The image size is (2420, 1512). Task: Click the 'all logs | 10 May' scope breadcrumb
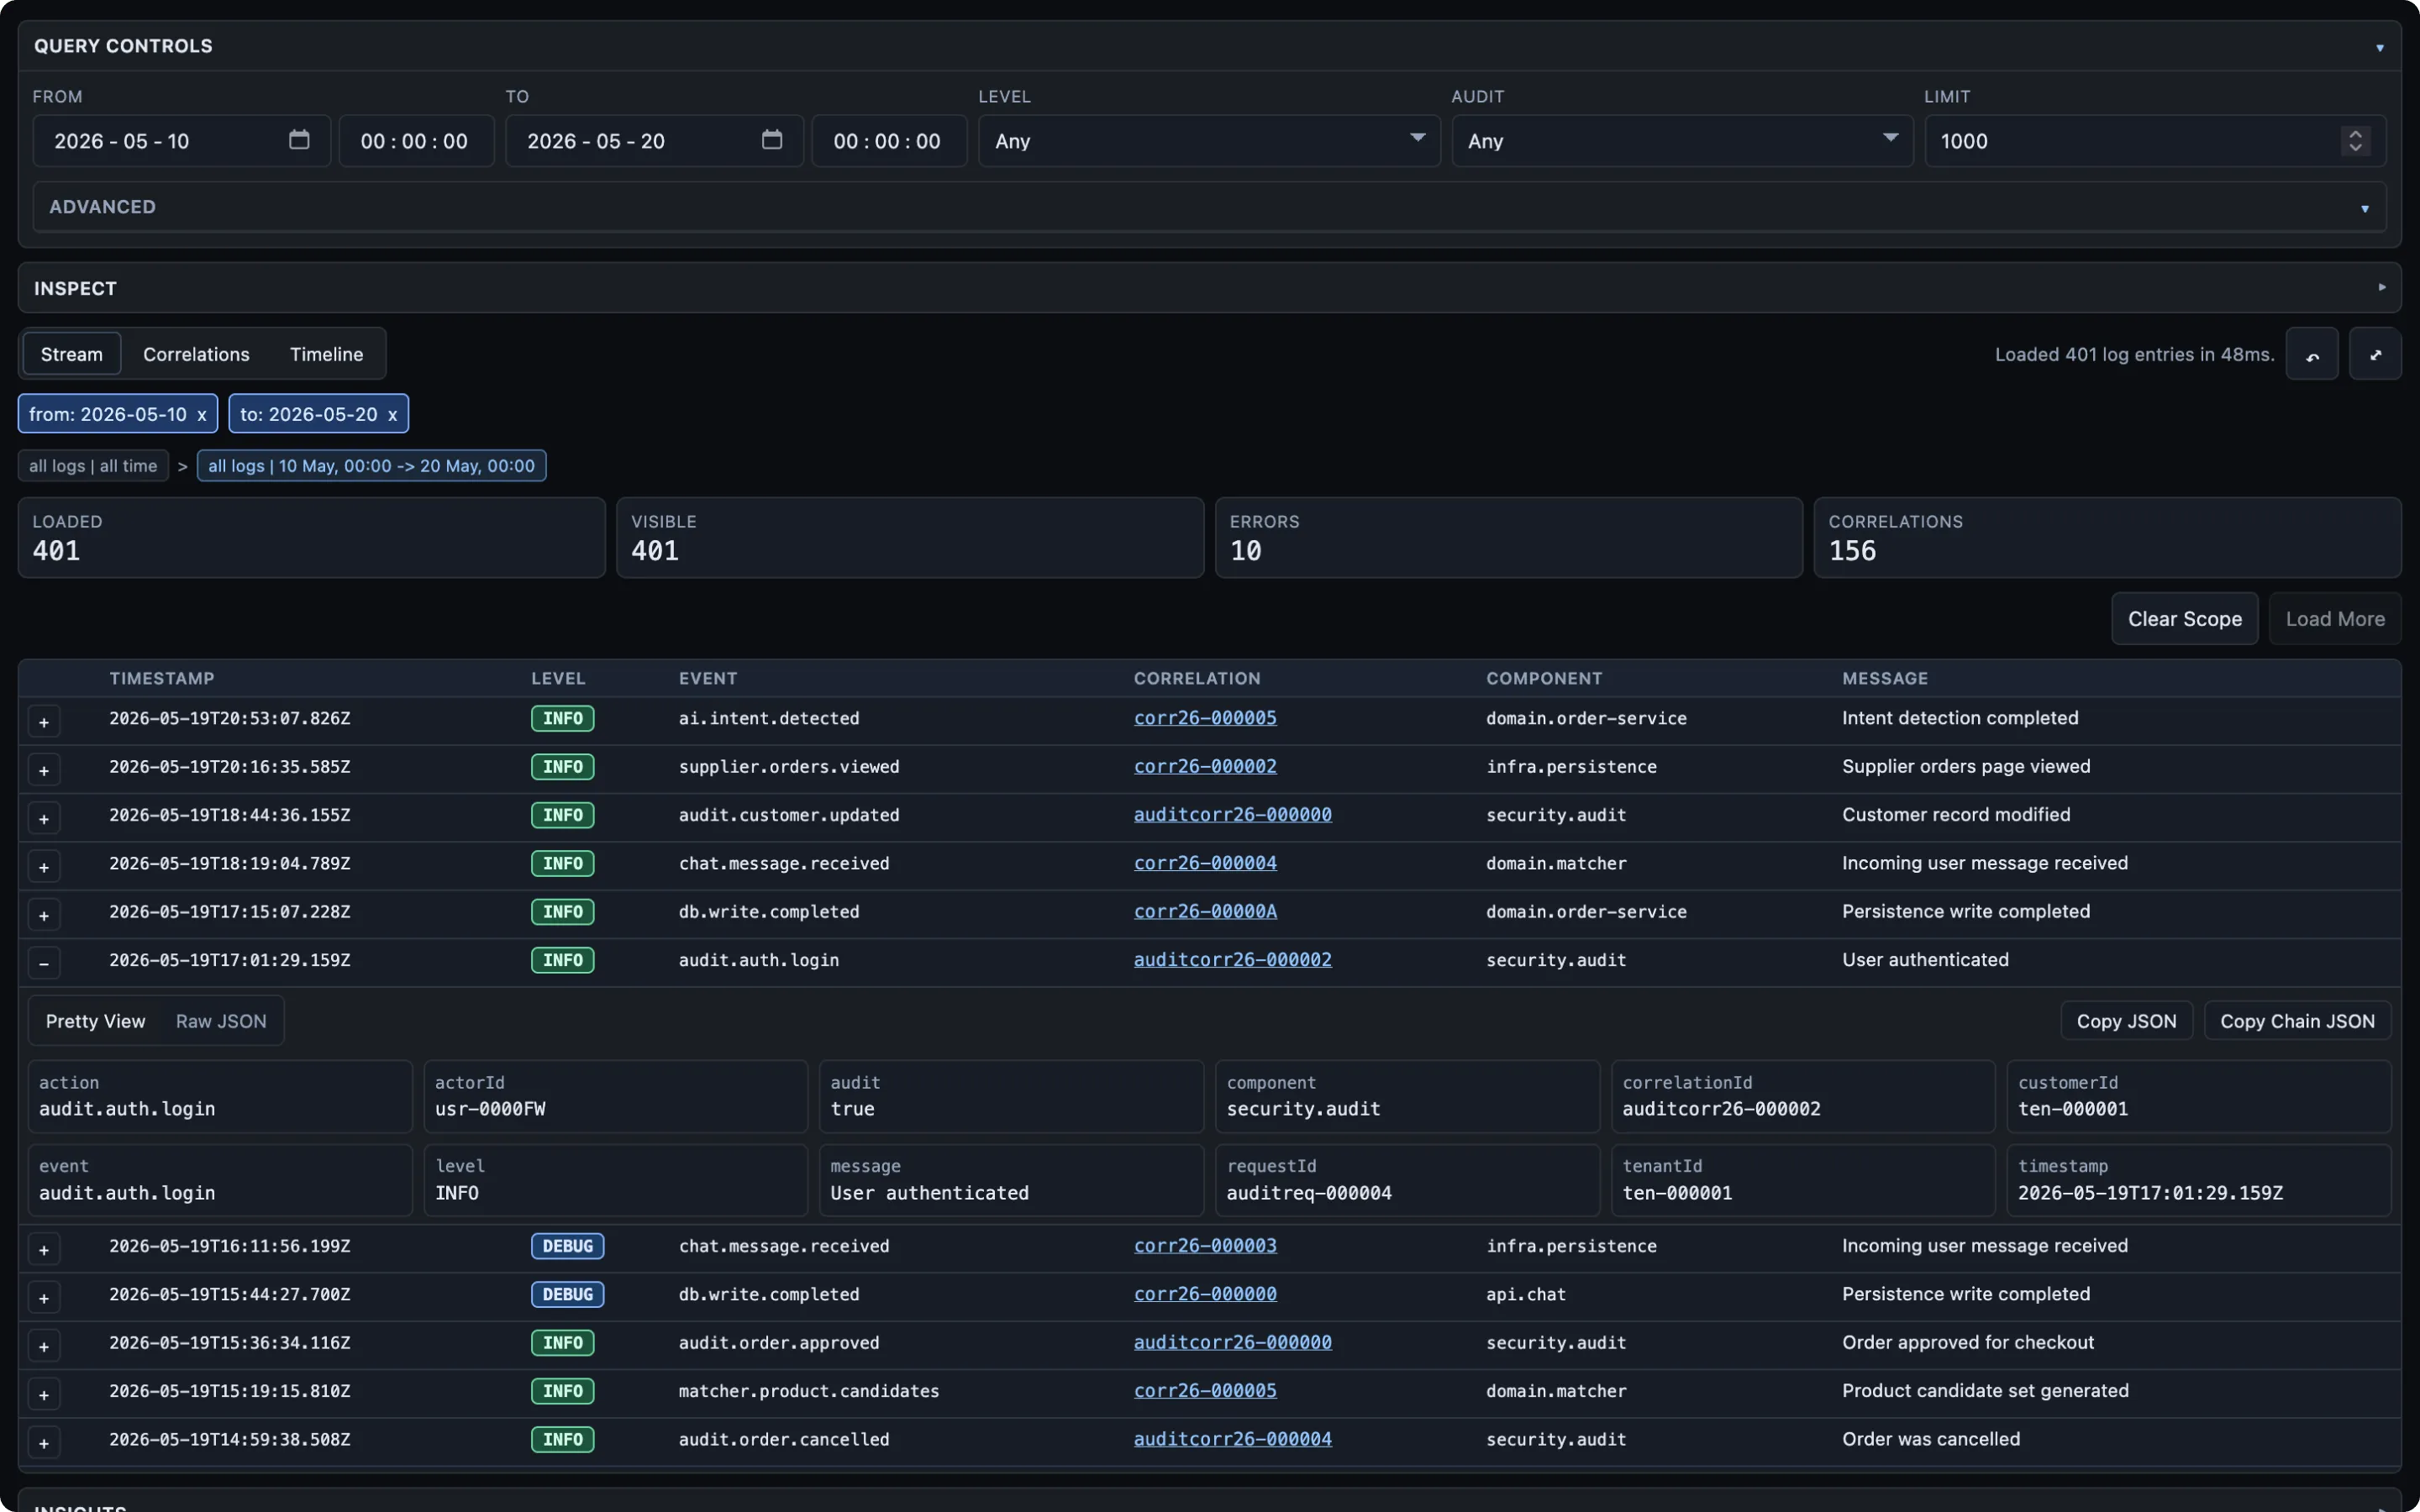pos(371,466)
